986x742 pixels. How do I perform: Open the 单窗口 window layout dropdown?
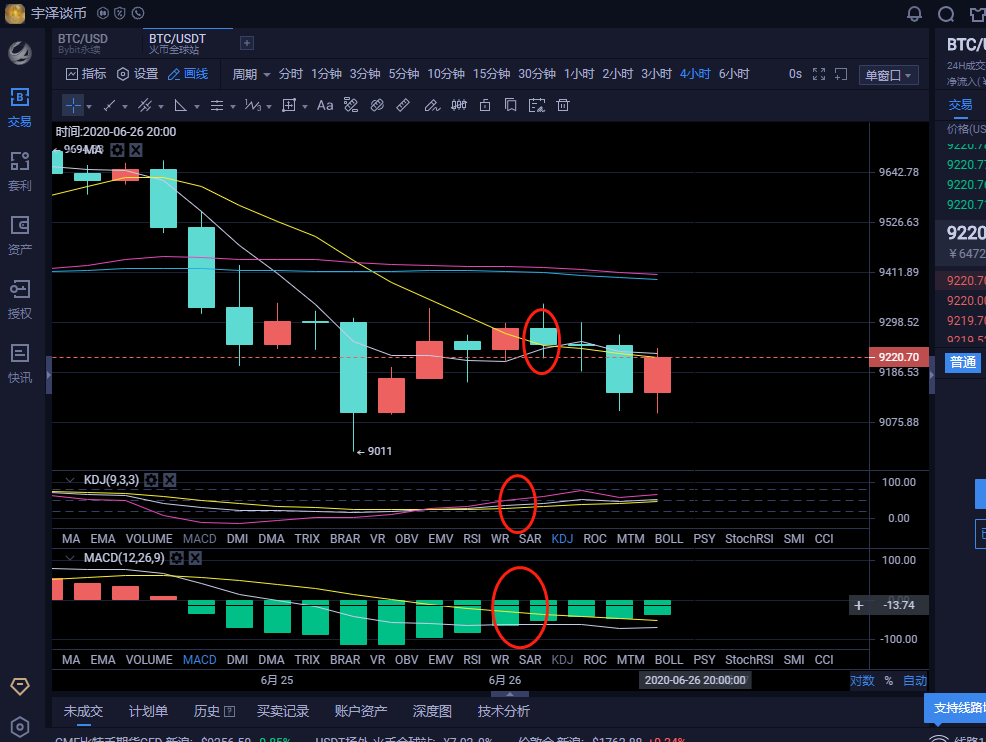coord(888,75)
